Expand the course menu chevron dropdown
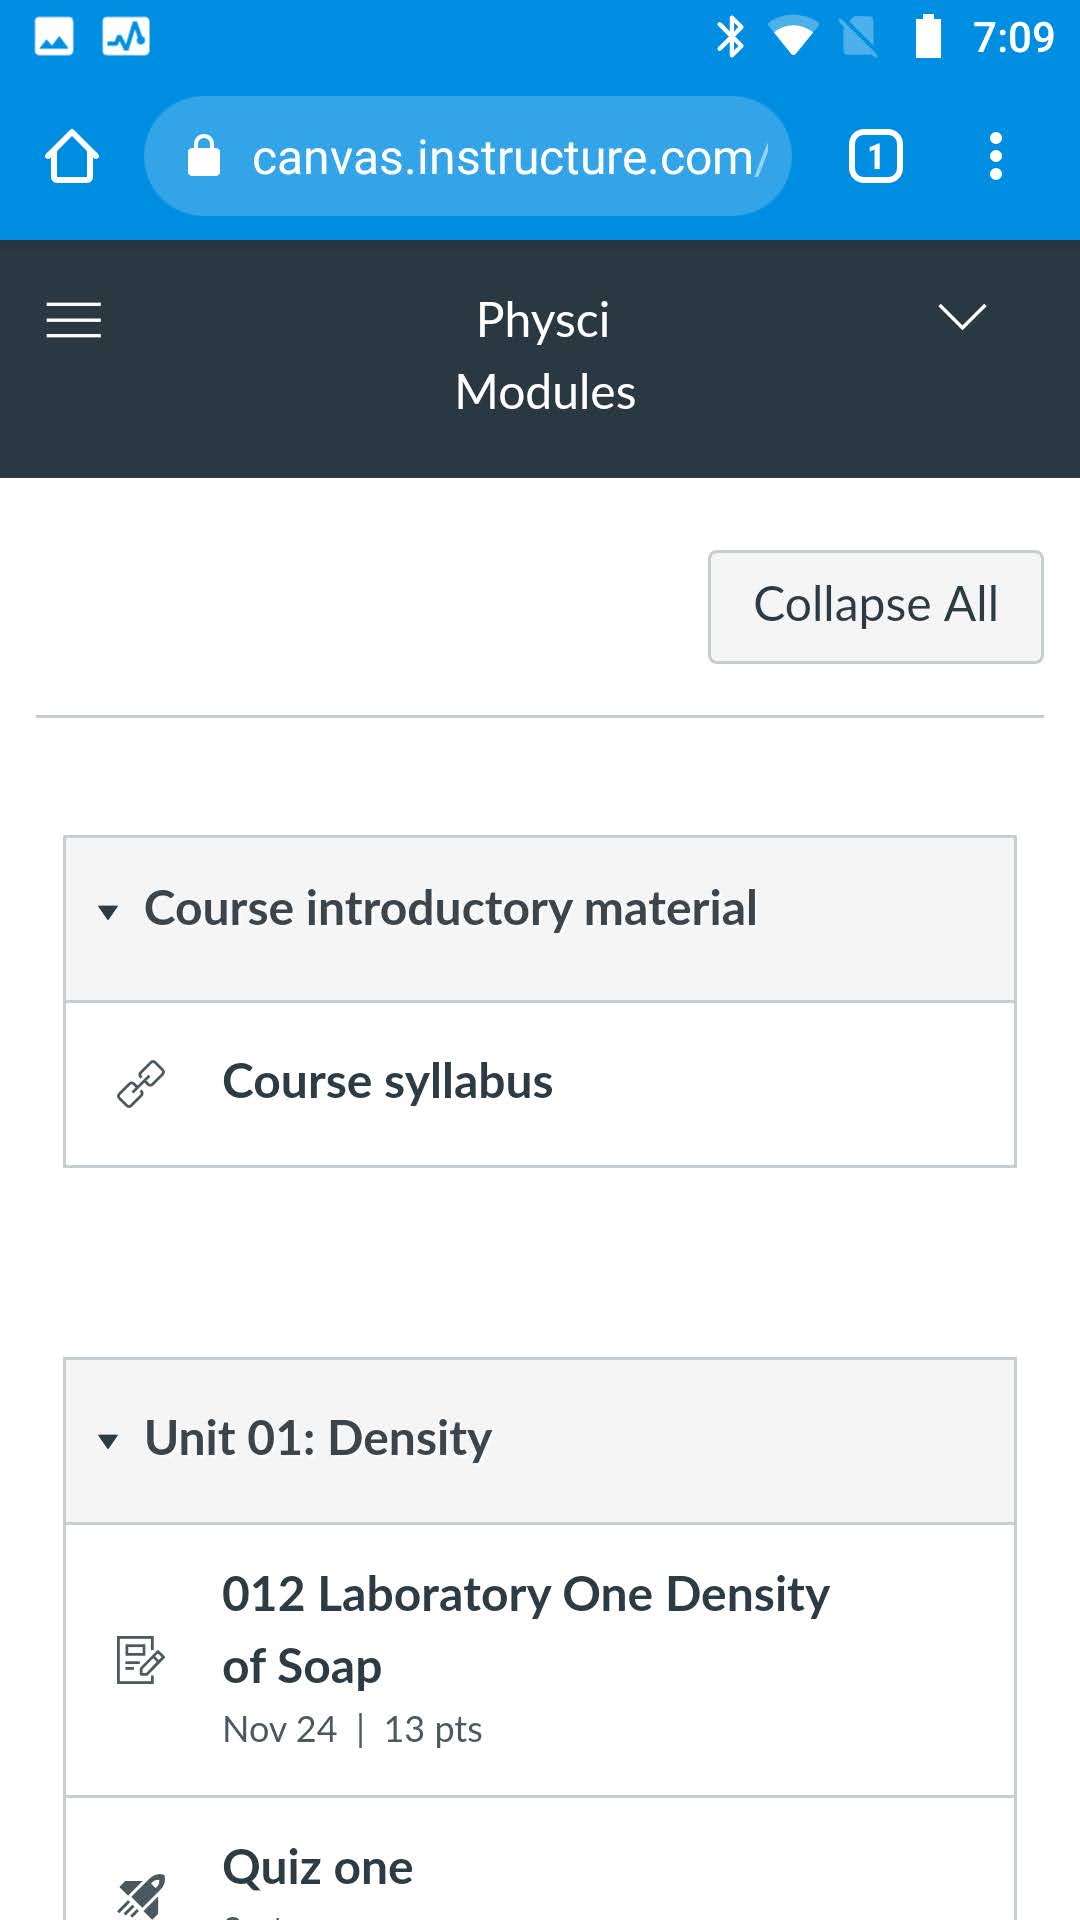Viewport: 1080px width, 1920px height. (x=962, y=317)
